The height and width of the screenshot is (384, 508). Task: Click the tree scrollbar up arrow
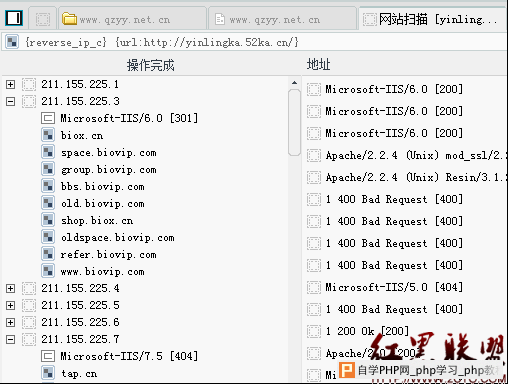294,83
